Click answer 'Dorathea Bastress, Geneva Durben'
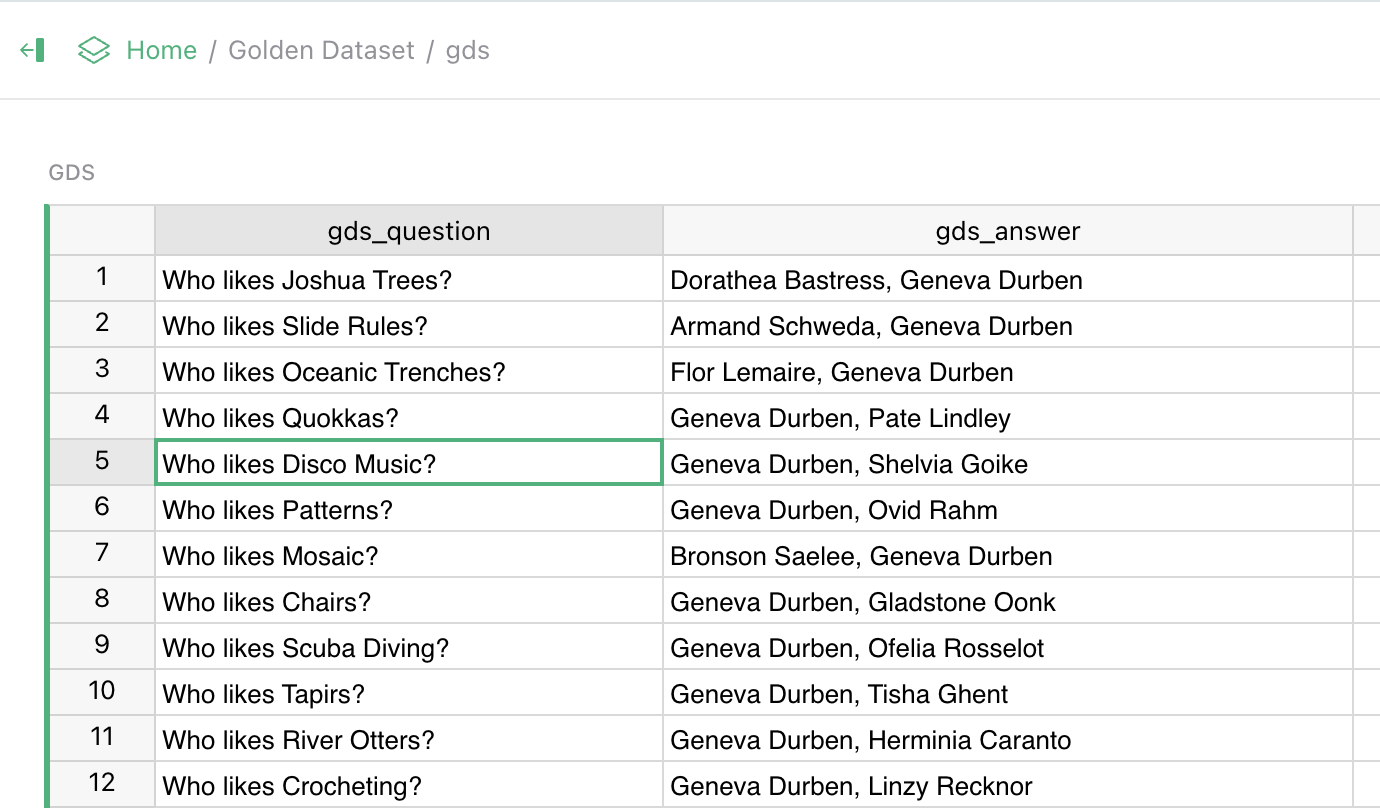This screenshot has height=808, width=1380. [x=1007, y=279]
